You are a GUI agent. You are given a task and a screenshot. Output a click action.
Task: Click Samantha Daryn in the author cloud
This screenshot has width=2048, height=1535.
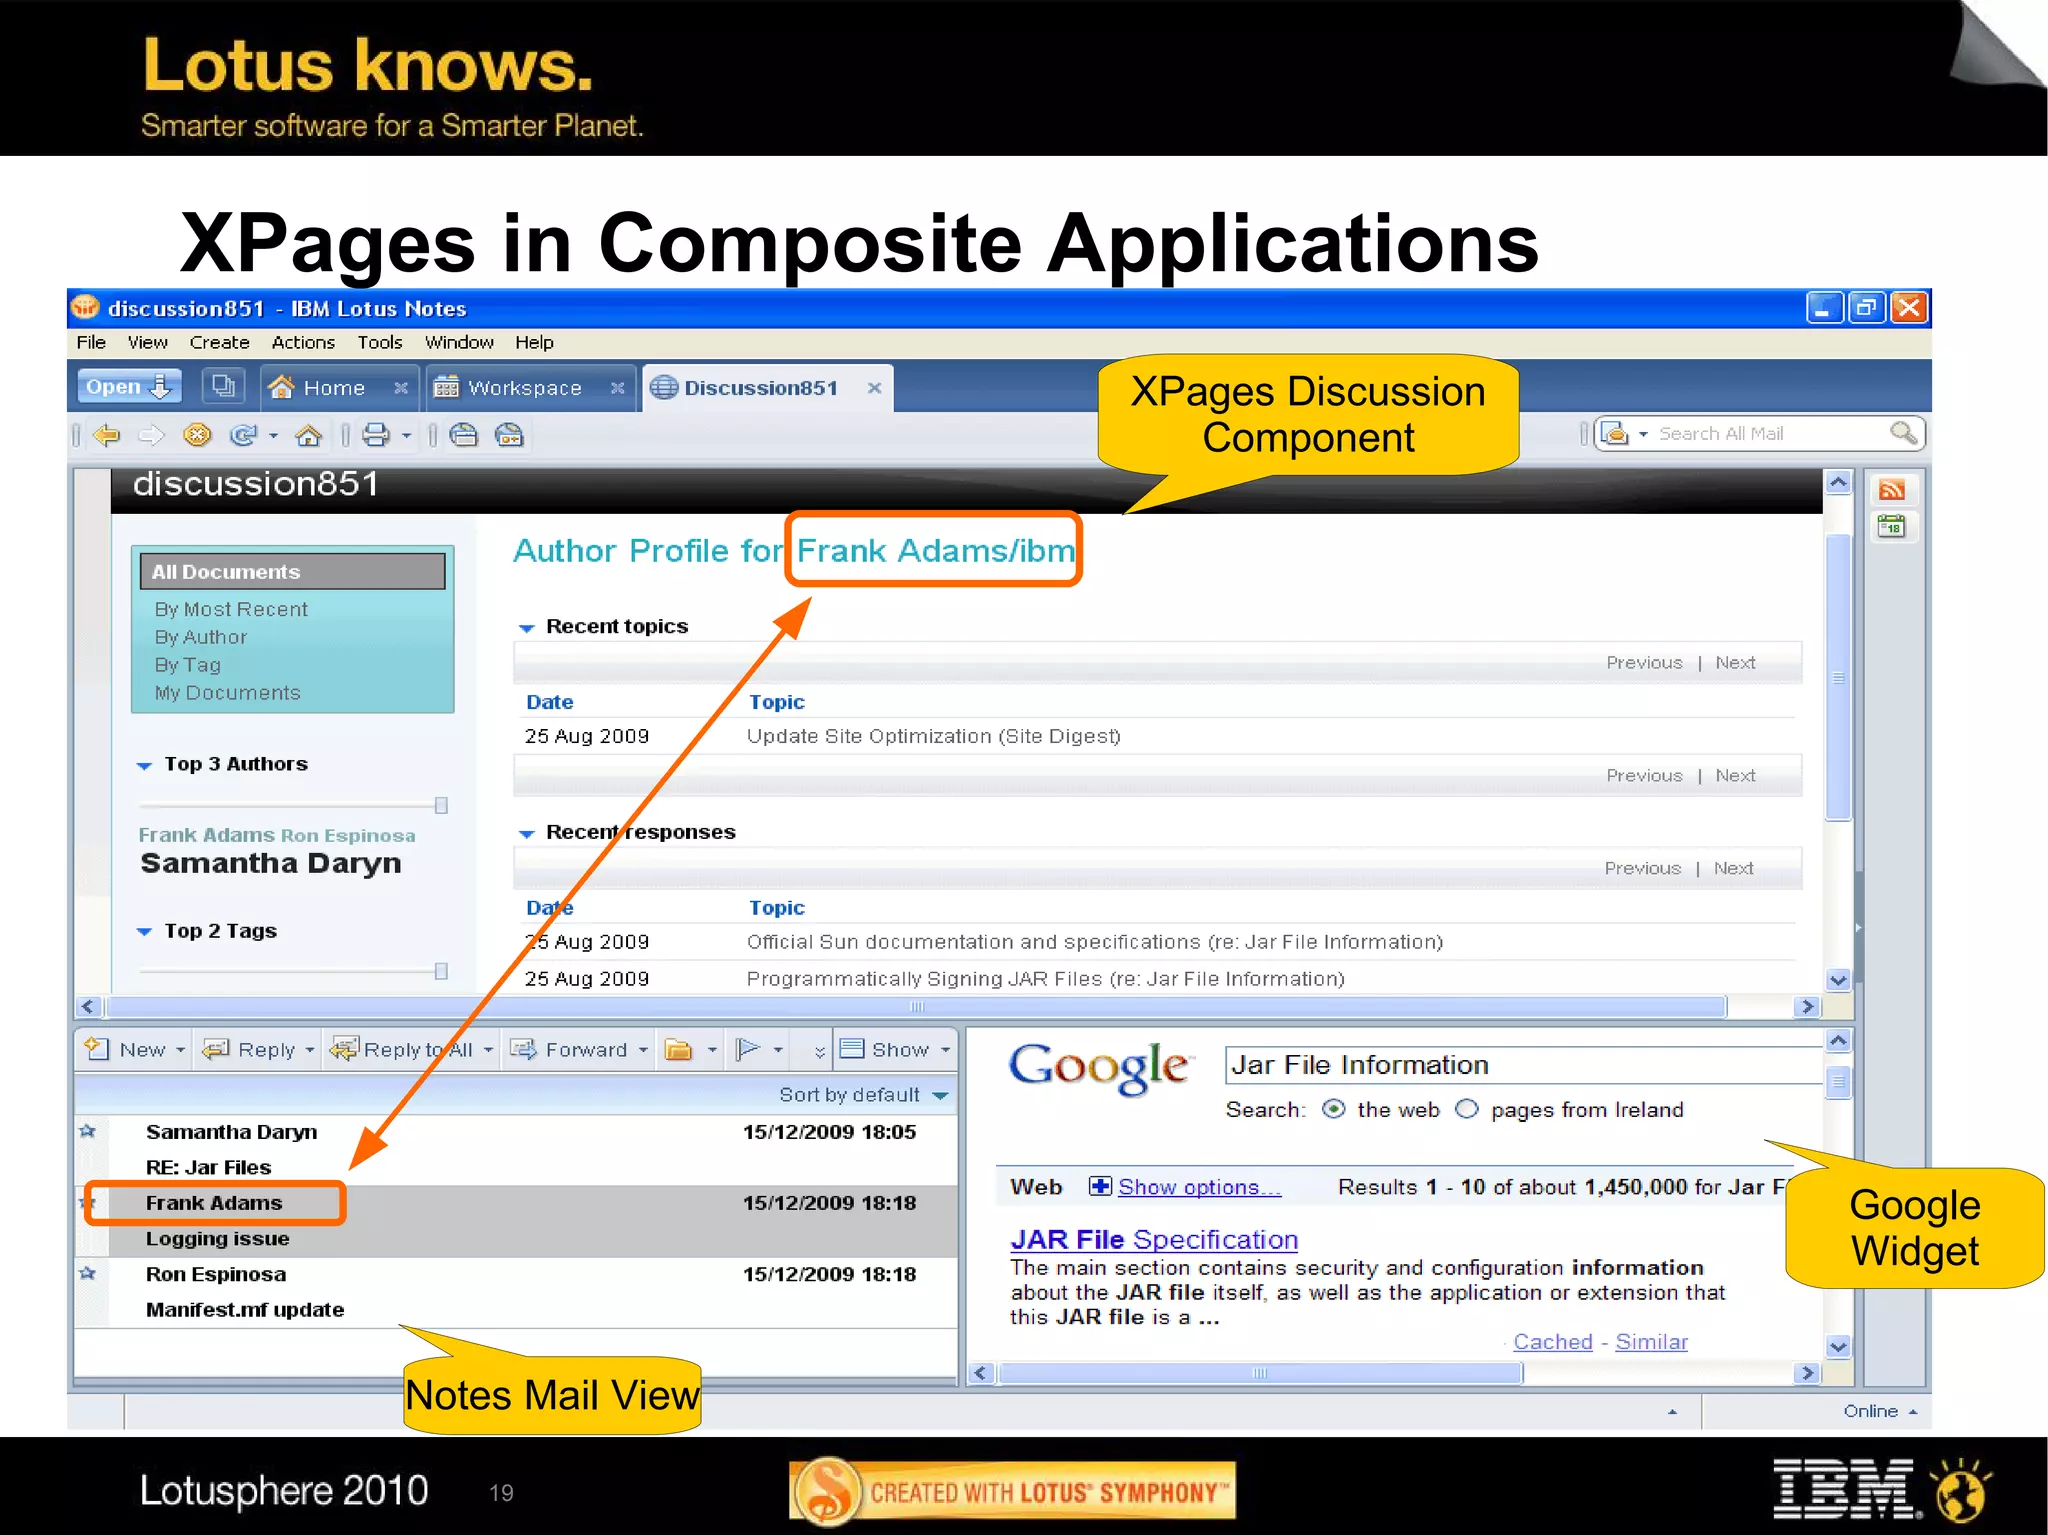(271, 863)
